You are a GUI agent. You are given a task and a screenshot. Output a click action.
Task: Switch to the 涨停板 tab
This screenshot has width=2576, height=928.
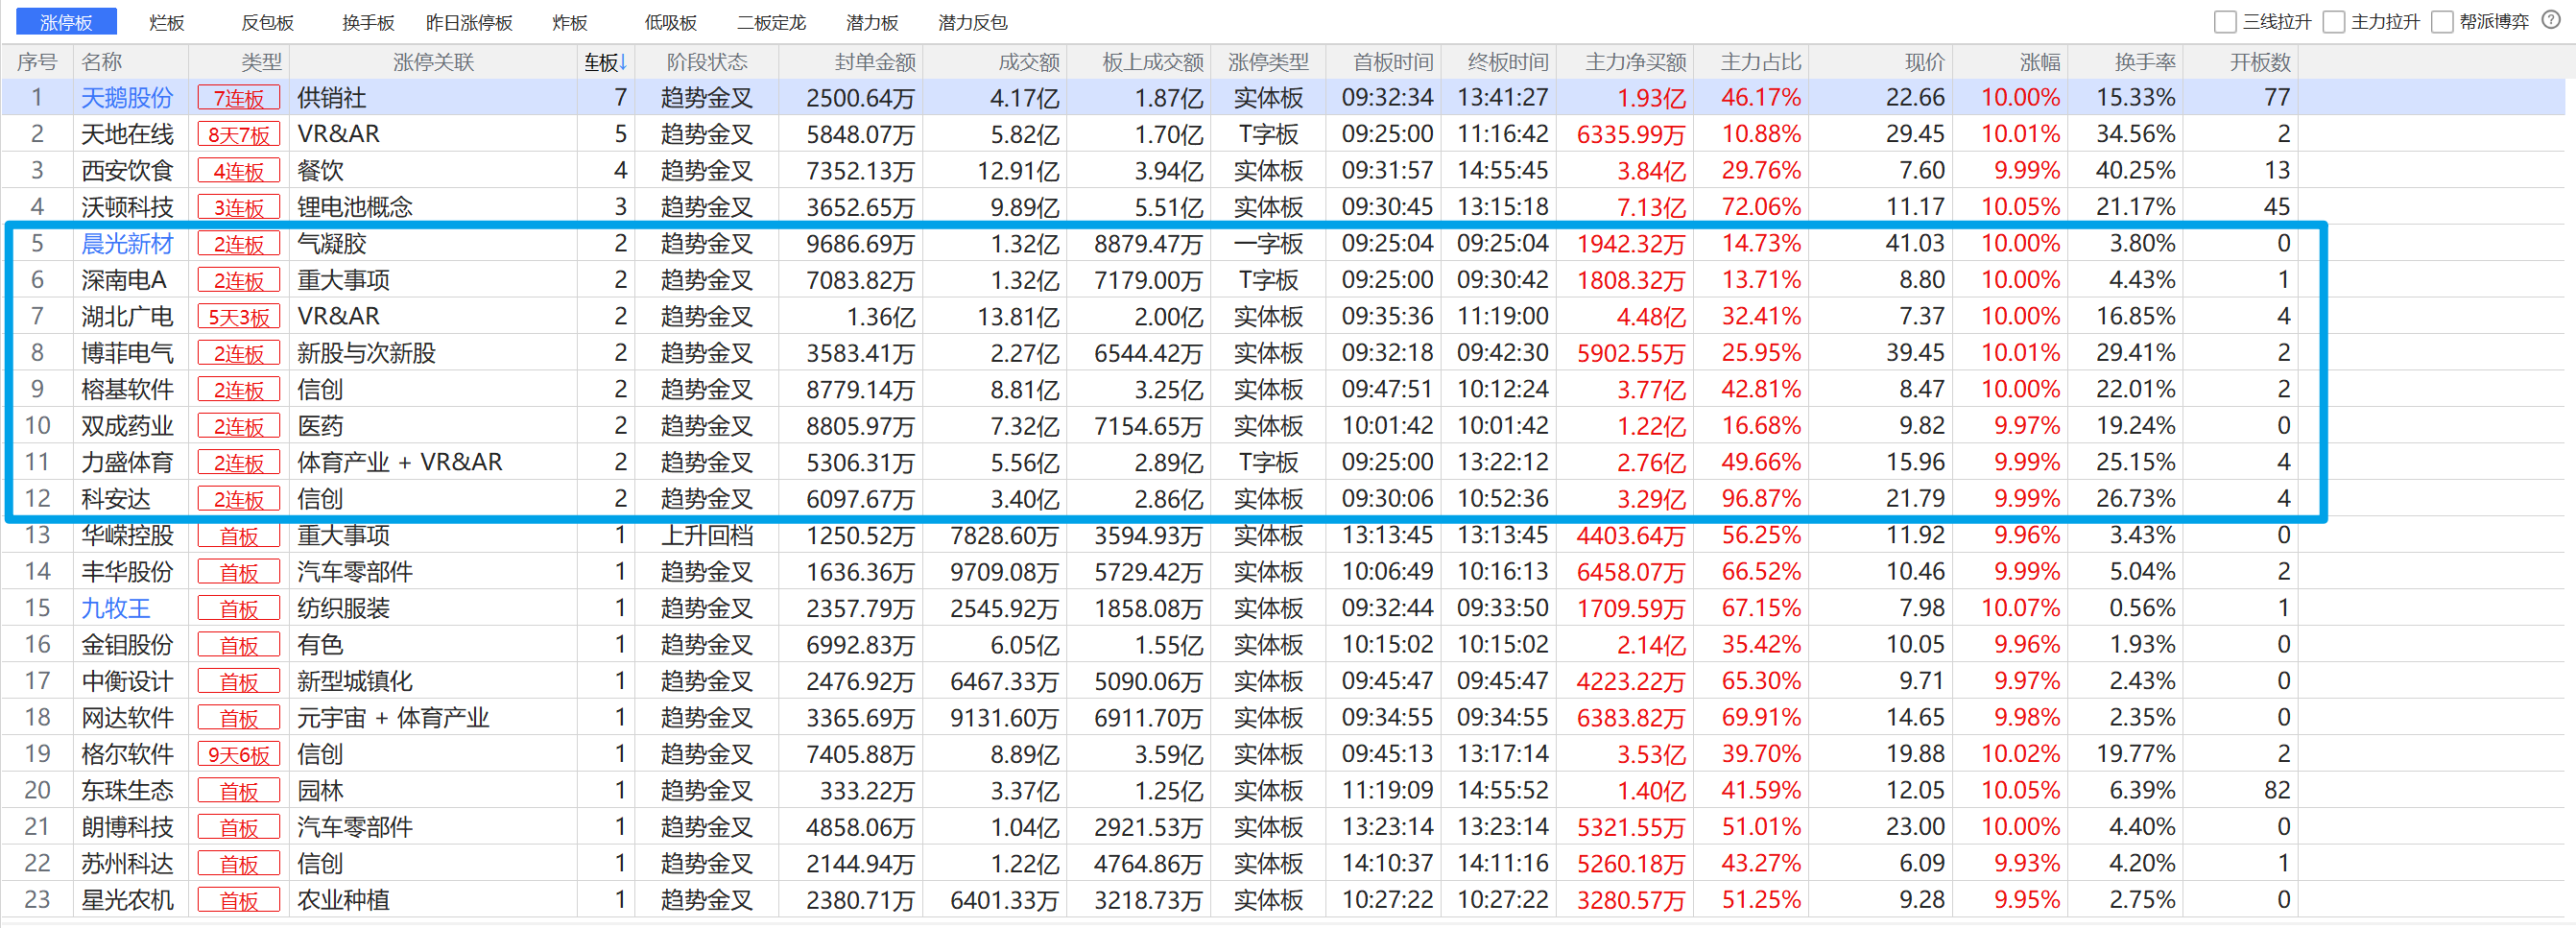tap(66, 22)
